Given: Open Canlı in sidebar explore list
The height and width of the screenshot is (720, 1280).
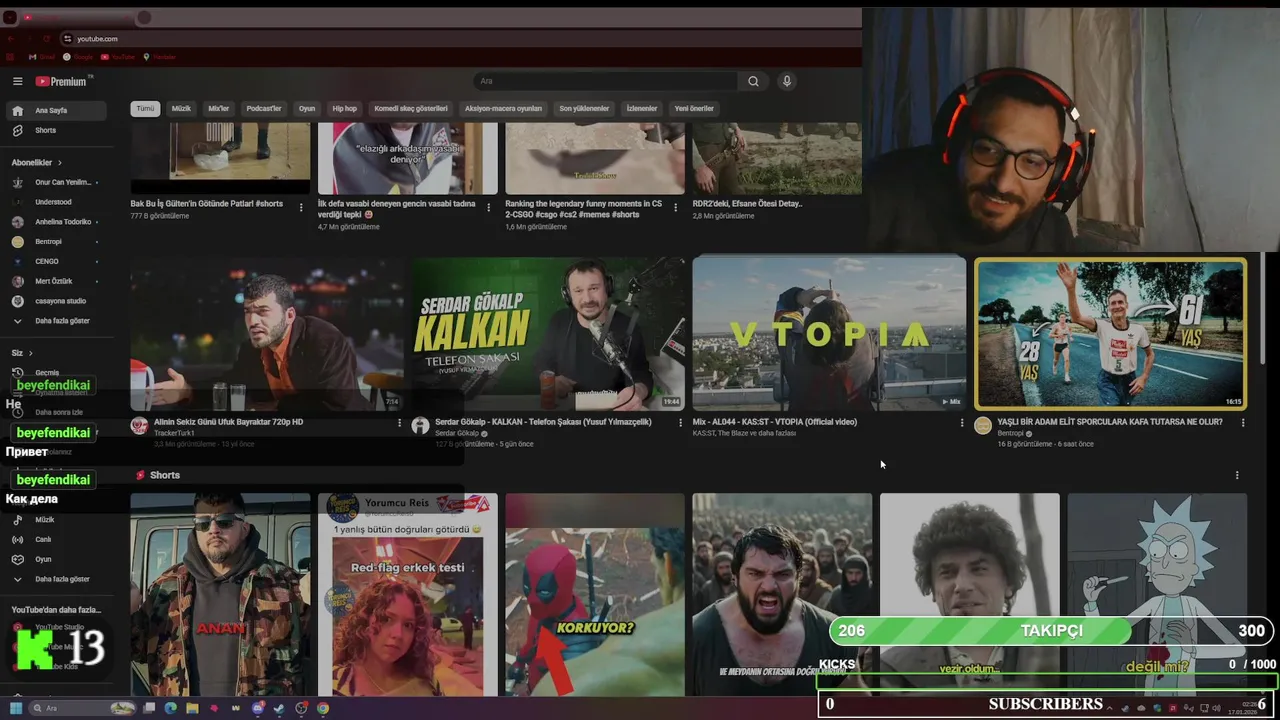Looking at the screenshot, I should click(x=58, y=539).
